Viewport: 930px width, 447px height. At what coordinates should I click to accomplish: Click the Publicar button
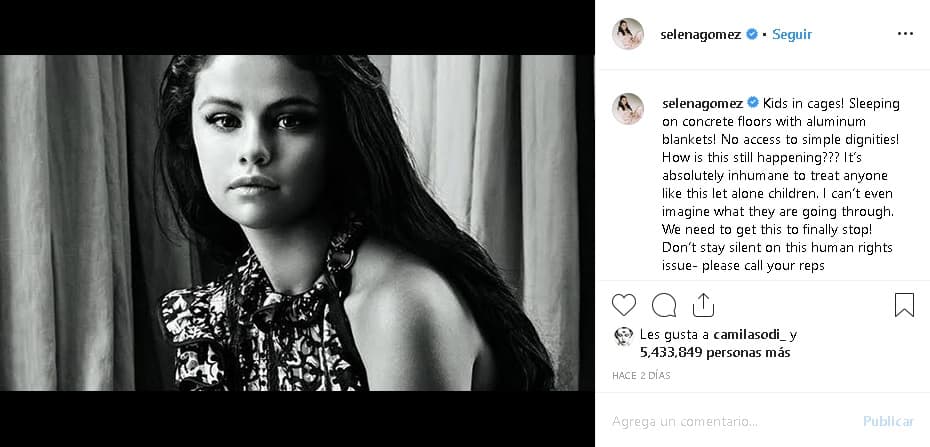888,422
